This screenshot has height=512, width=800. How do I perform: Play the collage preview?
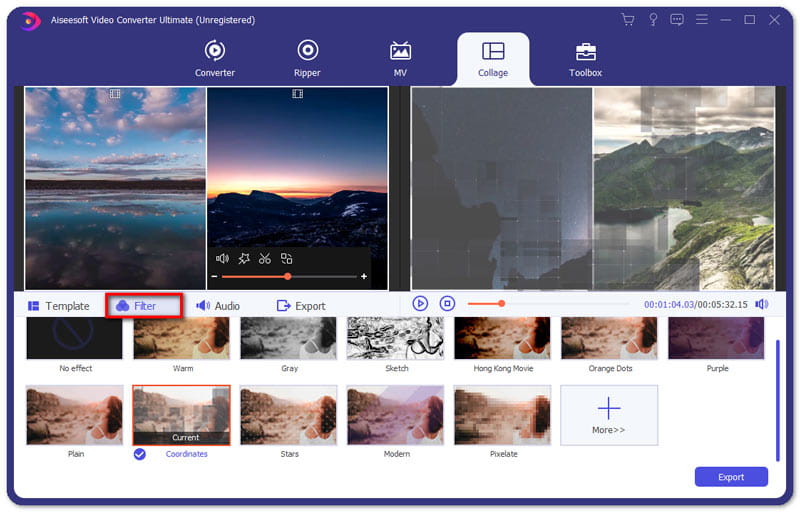point(420,304)
